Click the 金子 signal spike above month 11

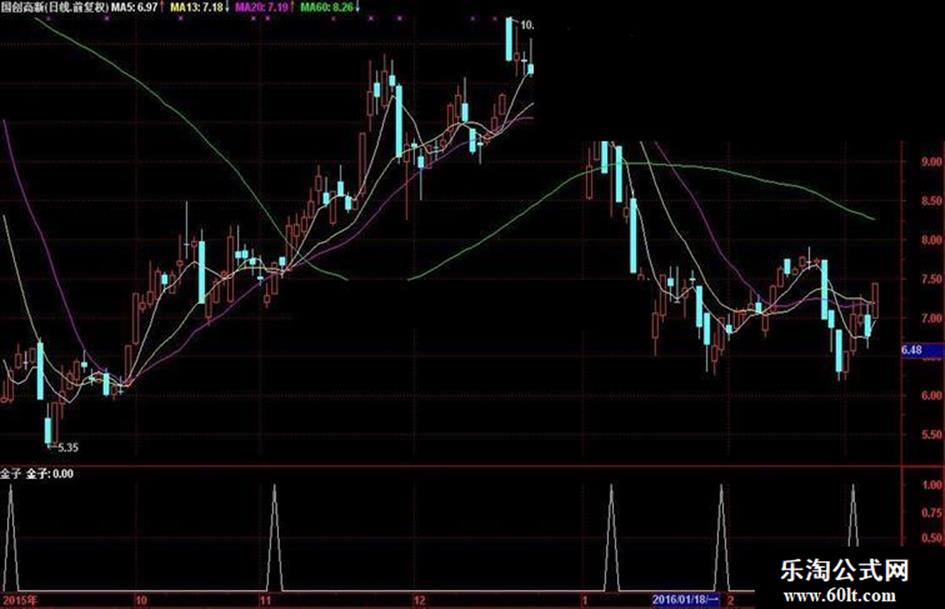click(x=275, y=537)
